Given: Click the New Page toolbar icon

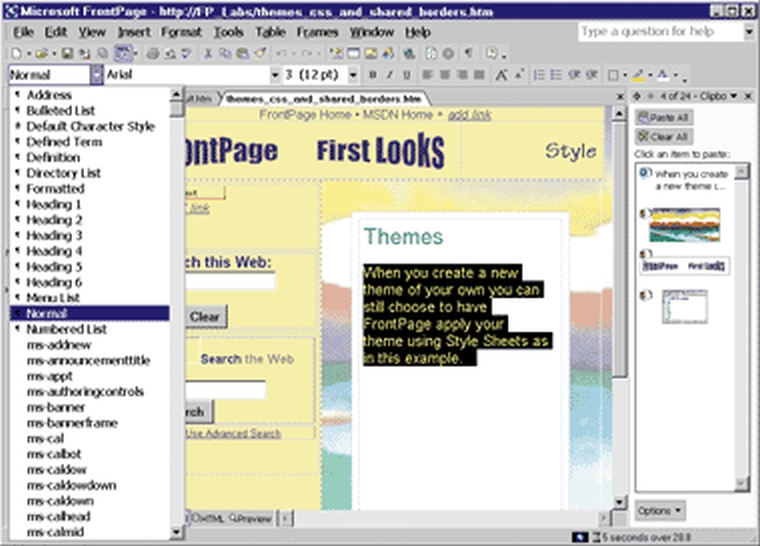Looking at the screenshot, I should pos(17,53).
